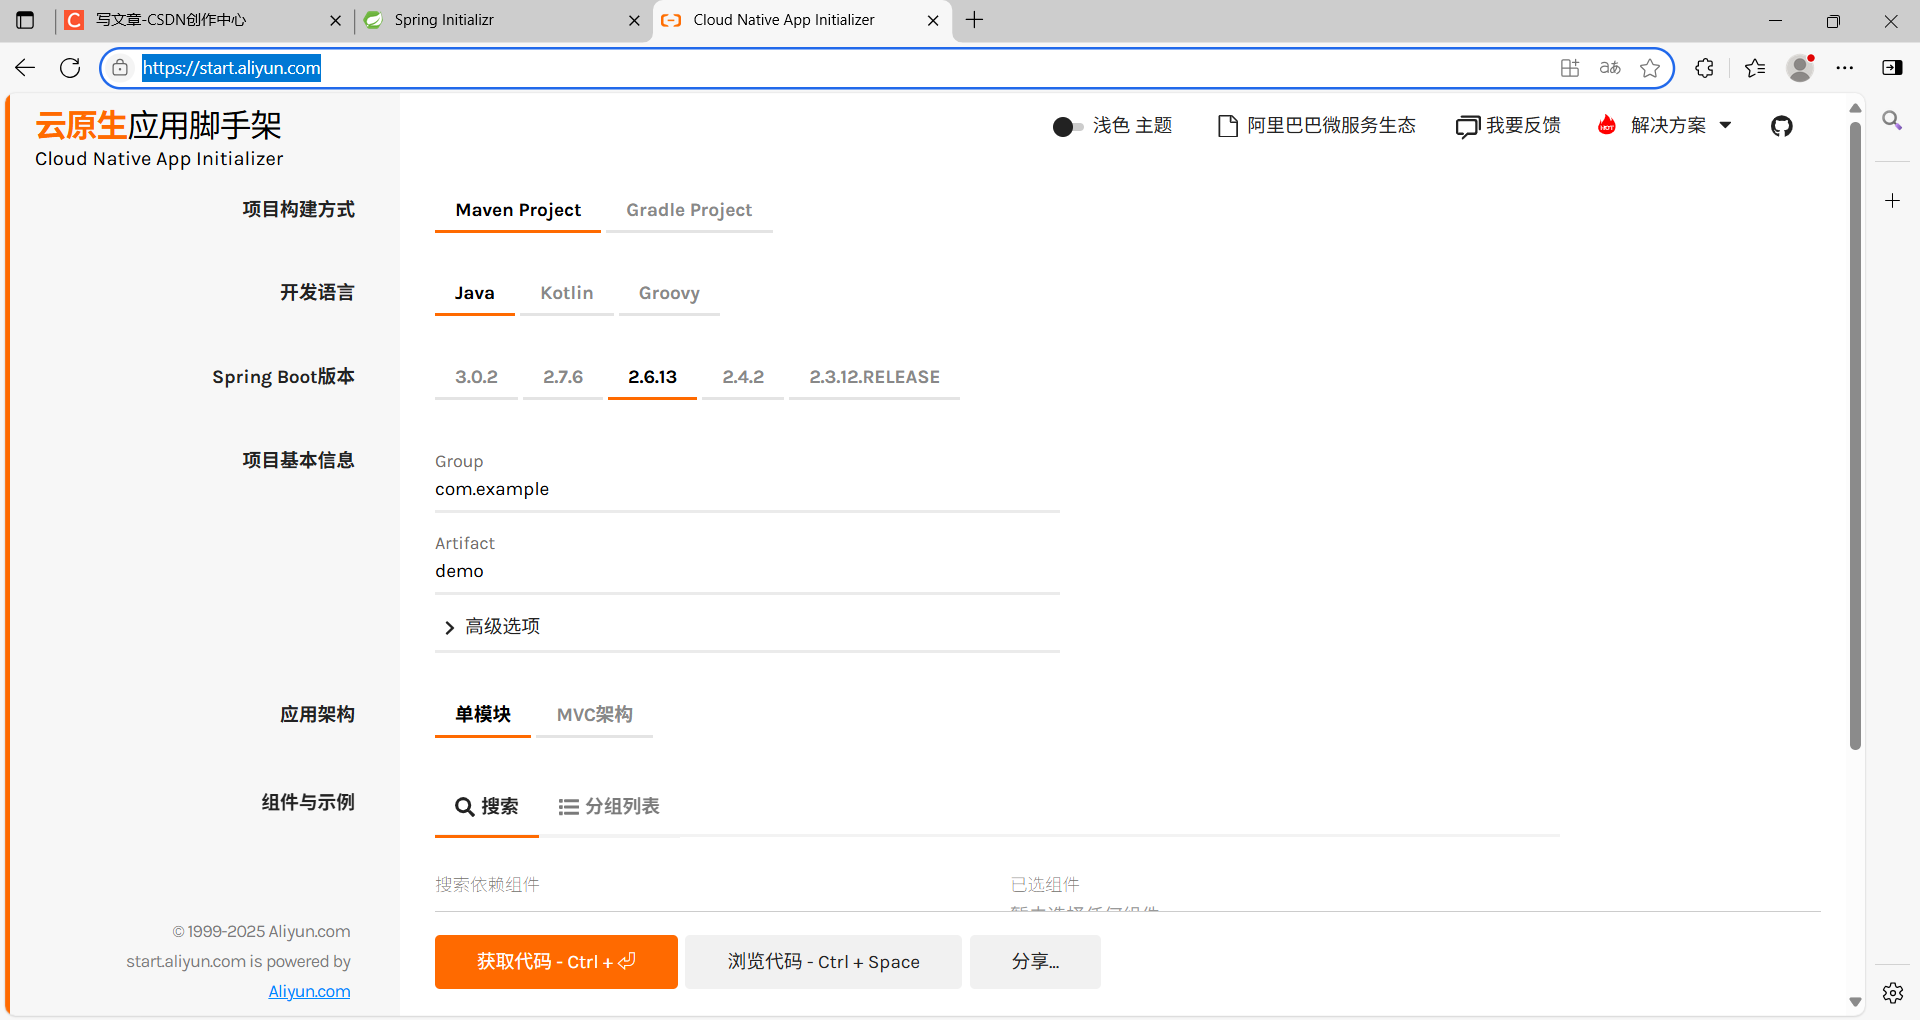
Task: Add a sidebar app with plus icon
Action: (1892, 201)
